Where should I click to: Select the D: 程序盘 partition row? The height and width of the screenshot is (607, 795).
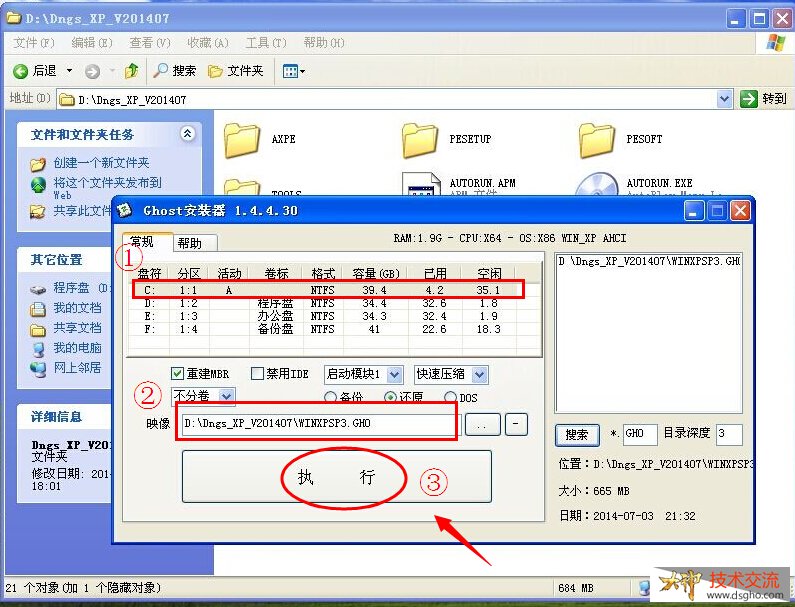[329, 303]
